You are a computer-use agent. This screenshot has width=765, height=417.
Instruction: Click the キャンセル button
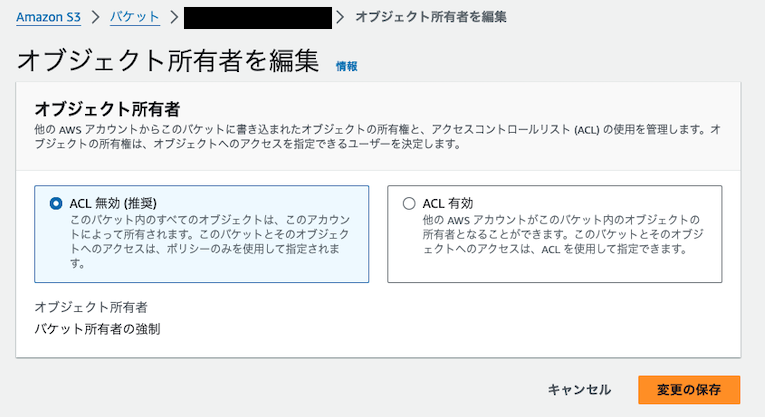pyautogui.click(x=579, y=390)
